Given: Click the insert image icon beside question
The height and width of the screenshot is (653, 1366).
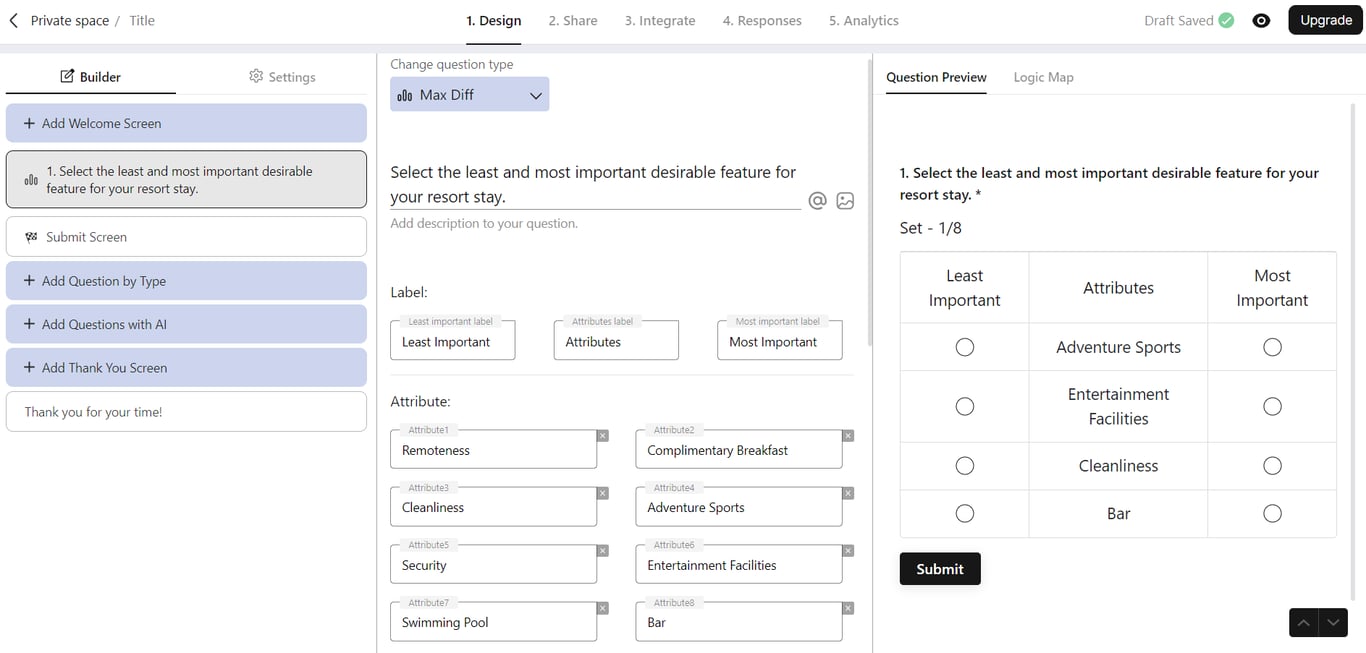Looking at the screenshot, I should pyautogui.click(x=845, y=201).
